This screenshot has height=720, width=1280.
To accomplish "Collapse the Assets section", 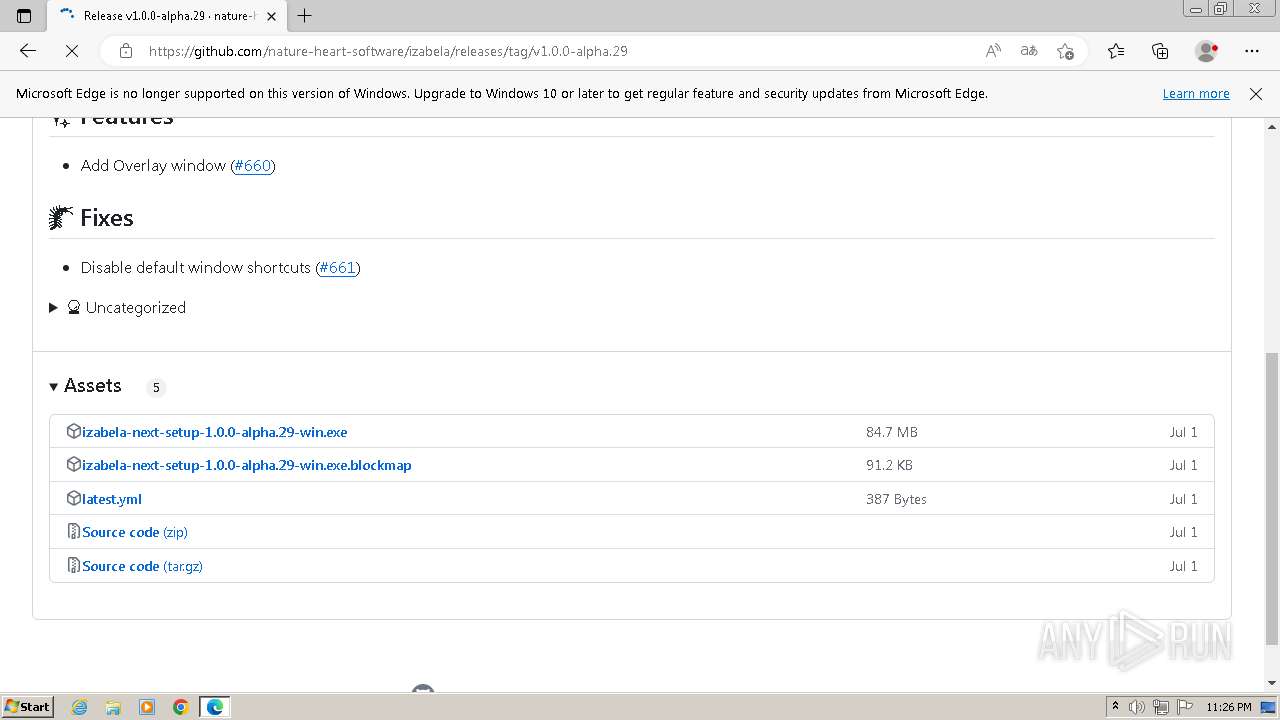I will (86, 386).
